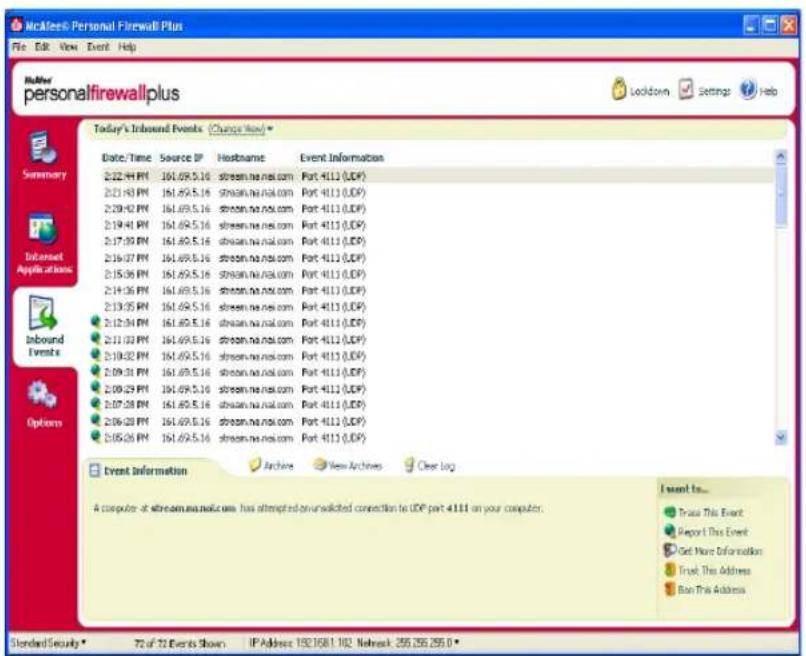Sort by the Event Information column header

pyautogui.click(x=342, y=158)
